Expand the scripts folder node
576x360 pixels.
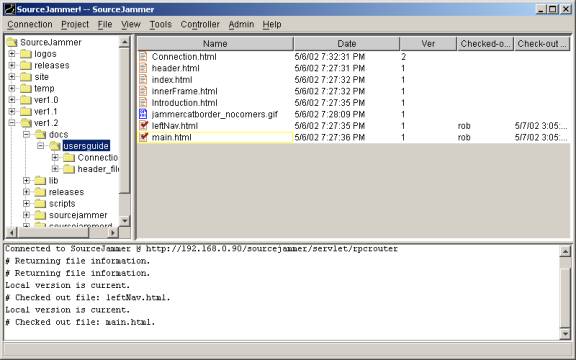(x=26, y=204)
